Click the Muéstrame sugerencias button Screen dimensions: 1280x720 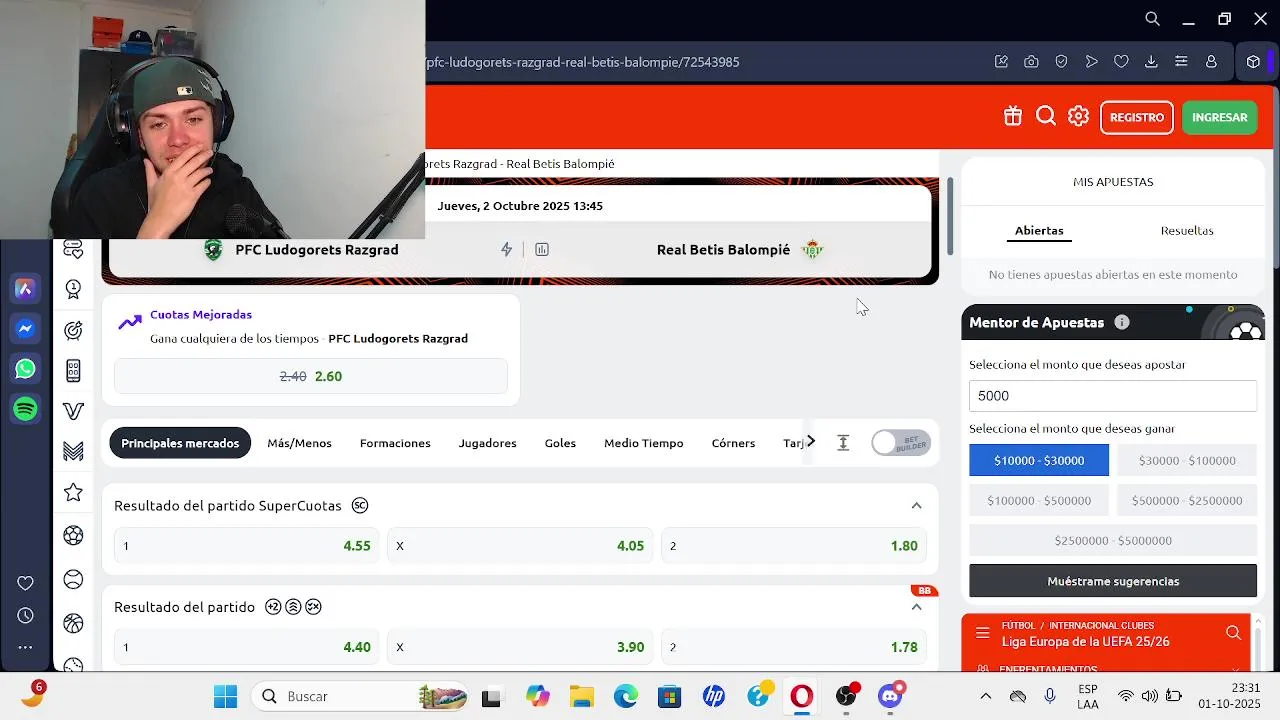click(x=1113, y=581)
